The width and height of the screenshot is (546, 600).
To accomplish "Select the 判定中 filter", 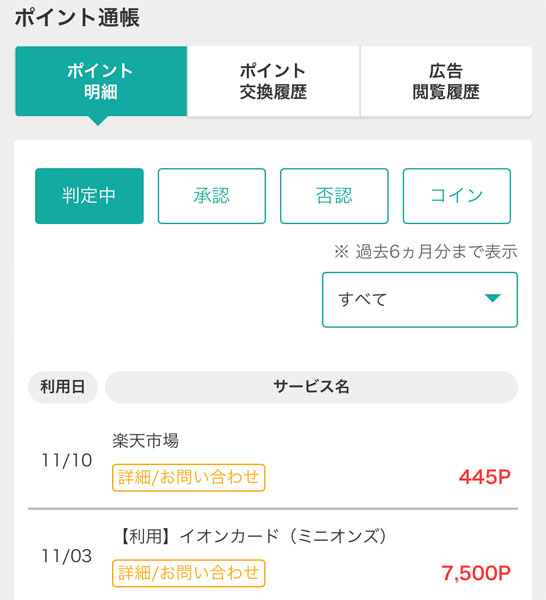I will [89, 196].
